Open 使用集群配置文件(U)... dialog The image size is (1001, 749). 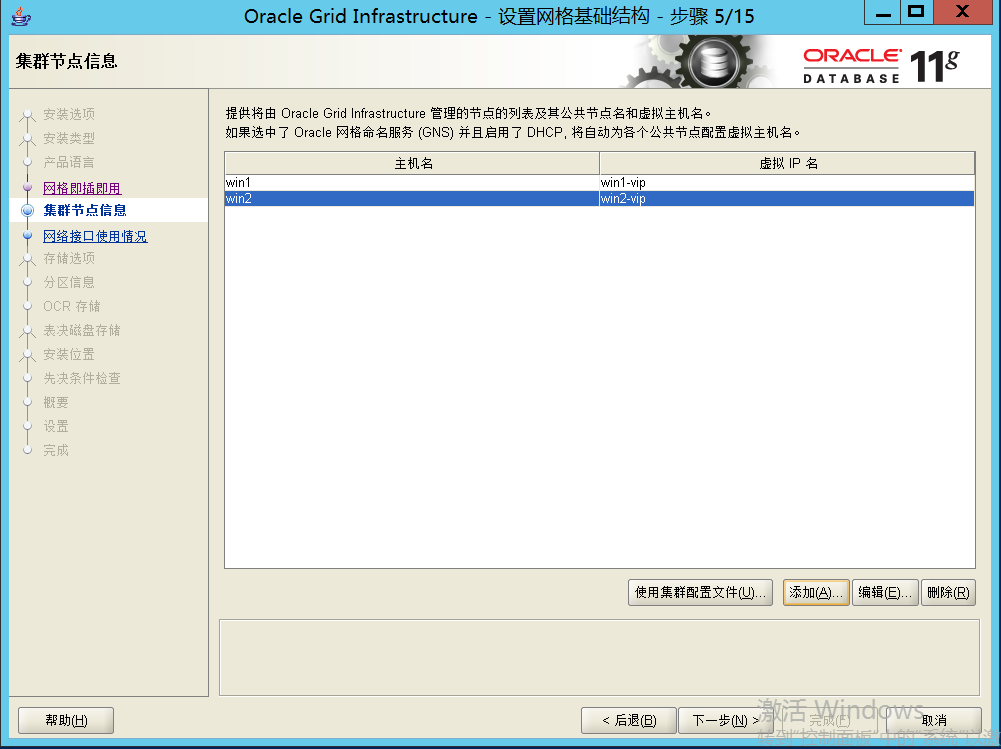[x=700, y=593]
